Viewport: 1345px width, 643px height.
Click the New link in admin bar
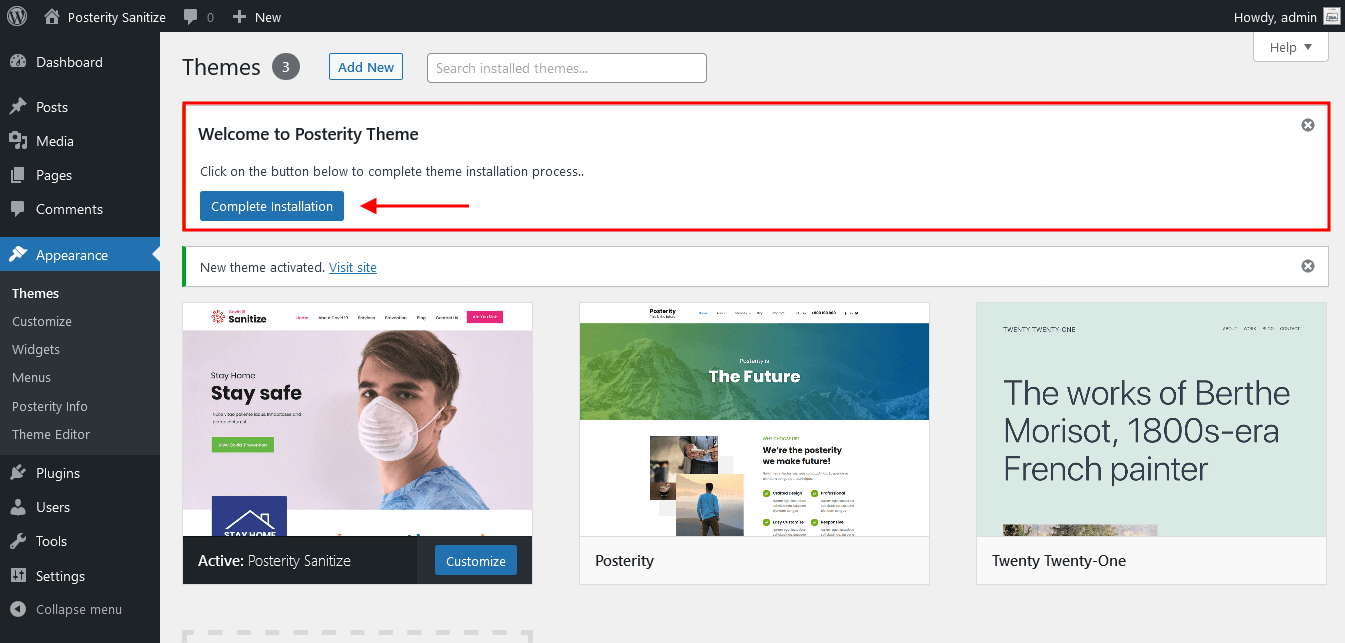pos(268,17)
